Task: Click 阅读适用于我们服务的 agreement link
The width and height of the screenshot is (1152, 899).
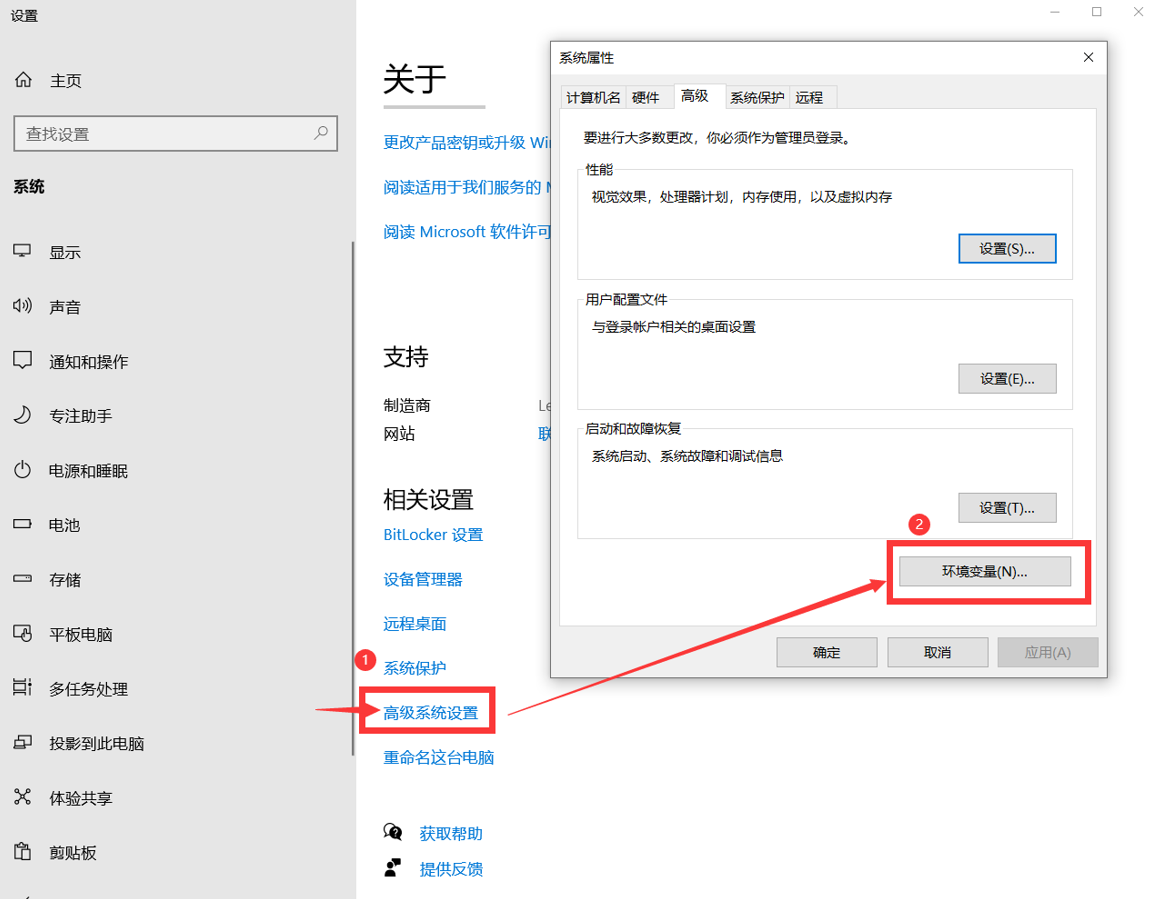Action: (467, 187)
